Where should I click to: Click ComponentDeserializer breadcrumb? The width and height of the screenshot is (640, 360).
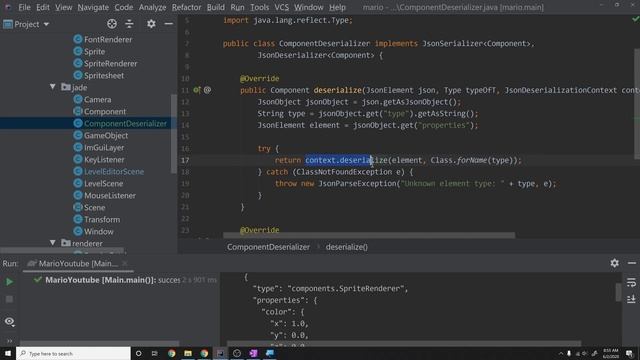coord(268,247)
